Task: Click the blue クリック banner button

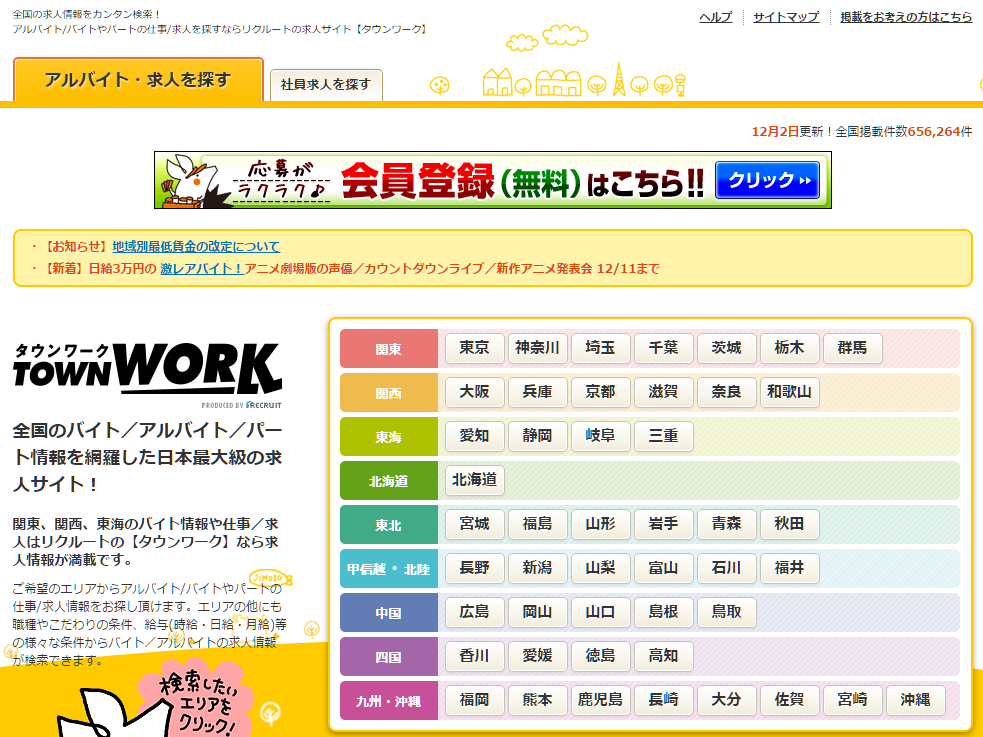Action: tap(767, 180)
